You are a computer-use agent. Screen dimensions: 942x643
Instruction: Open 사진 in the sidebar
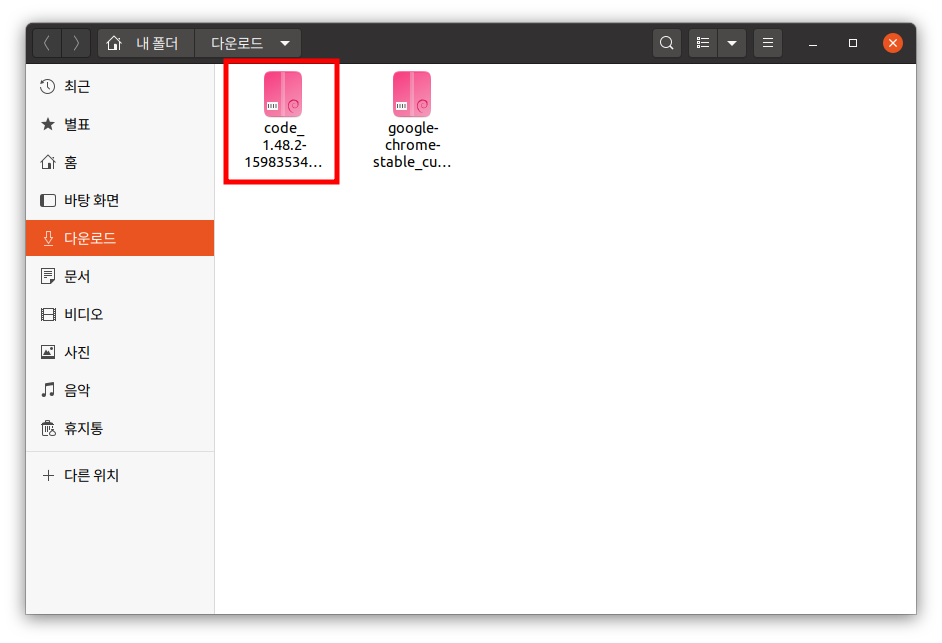click(x=120, y=352)
